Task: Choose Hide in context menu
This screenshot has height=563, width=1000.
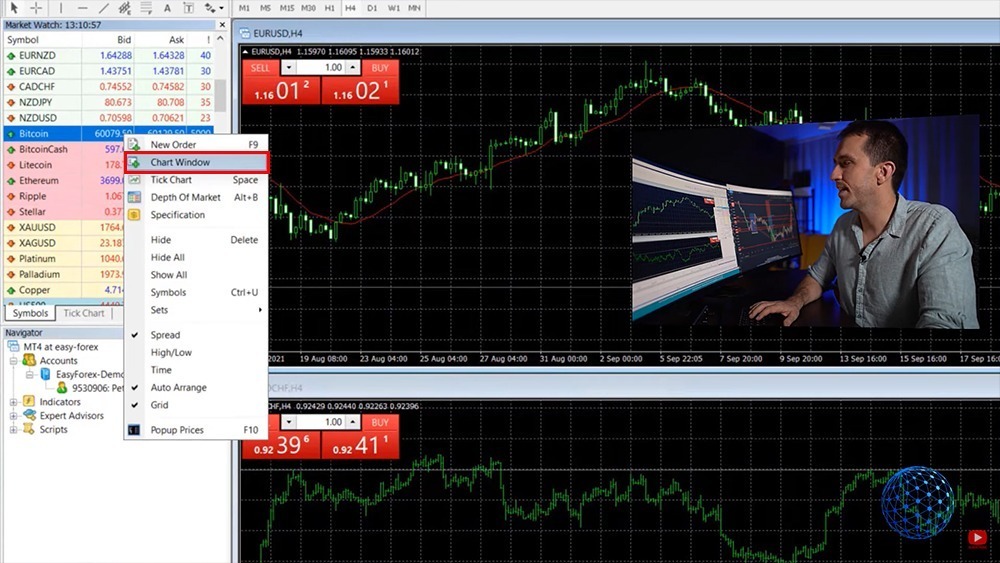Action: click(196, 240)
